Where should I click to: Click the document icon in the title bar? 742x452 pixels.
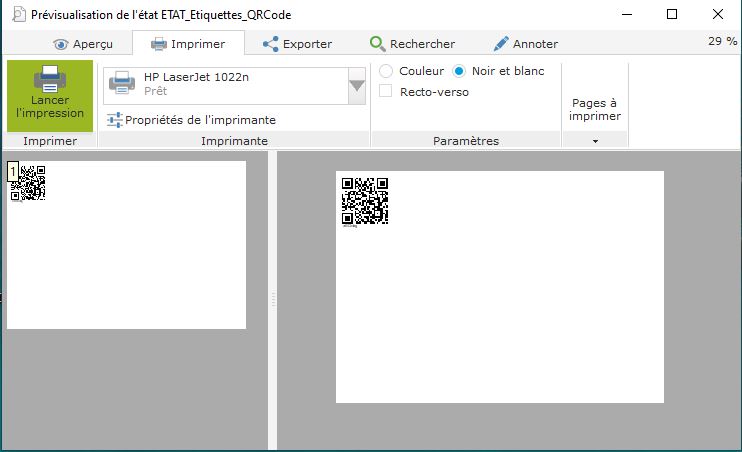[x=19, y=15]
